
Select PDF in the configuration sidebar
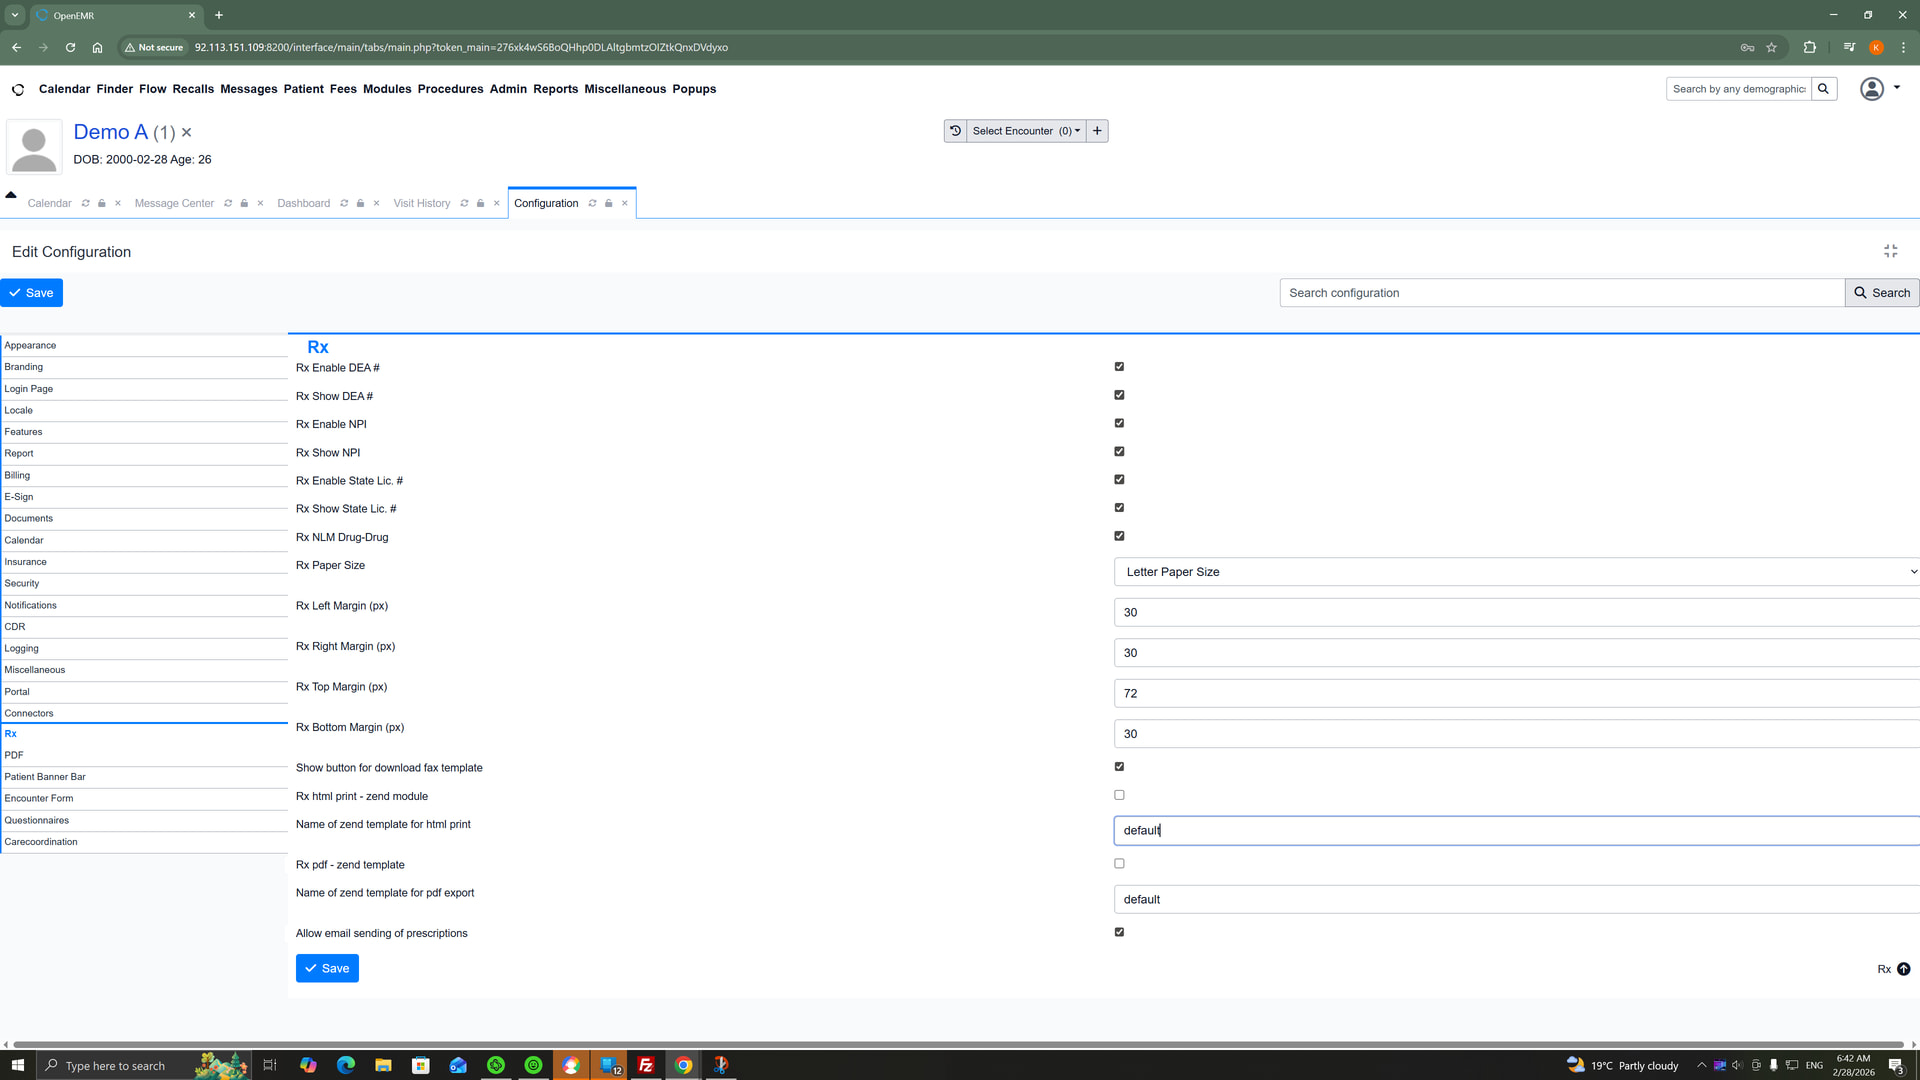(14, 755)
